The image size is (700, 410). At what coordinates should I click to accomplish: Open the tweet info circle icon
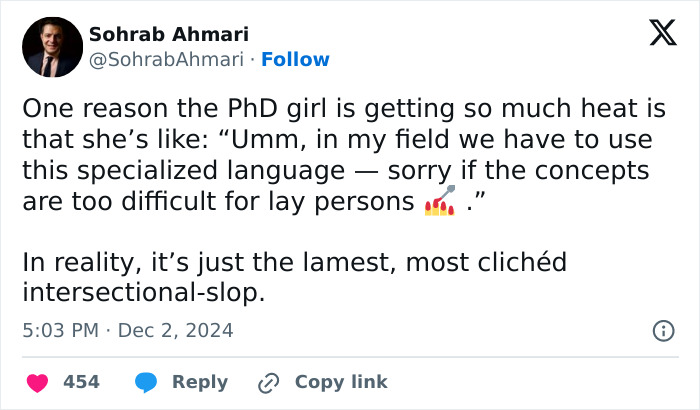[x=662, y=330]
